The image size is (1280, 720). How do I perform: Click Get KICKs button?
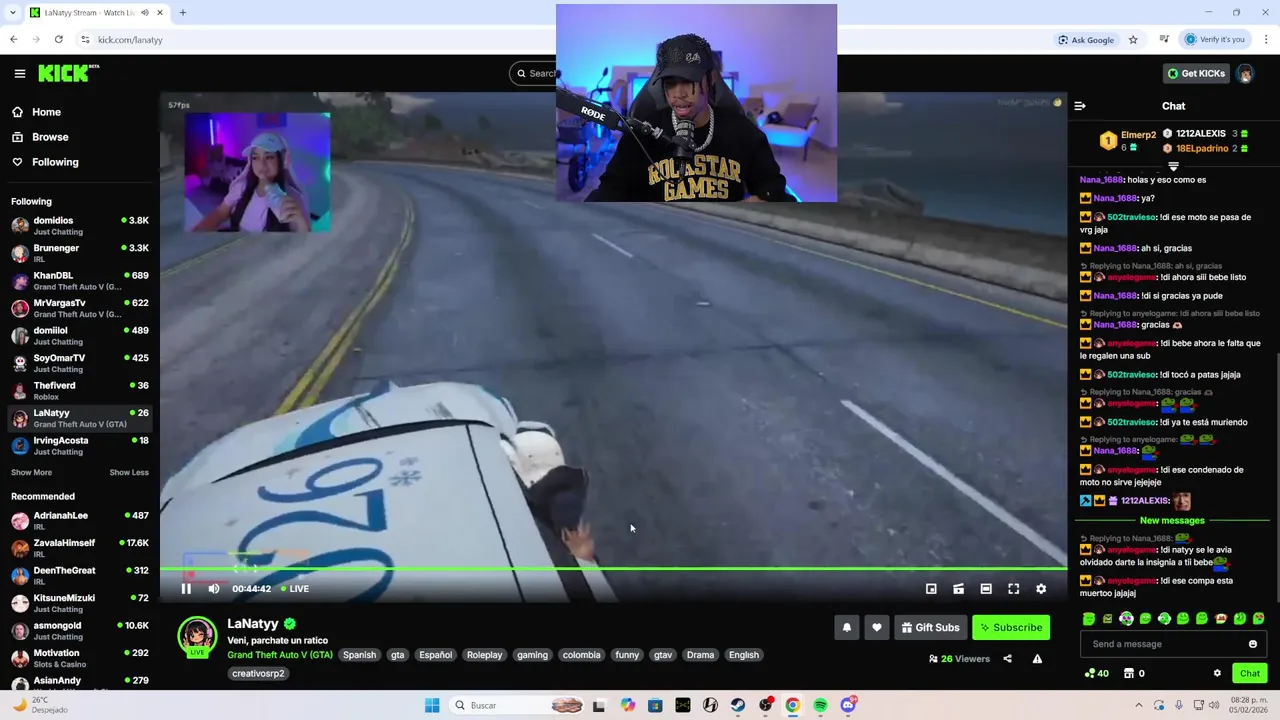tap(1195, 73)
